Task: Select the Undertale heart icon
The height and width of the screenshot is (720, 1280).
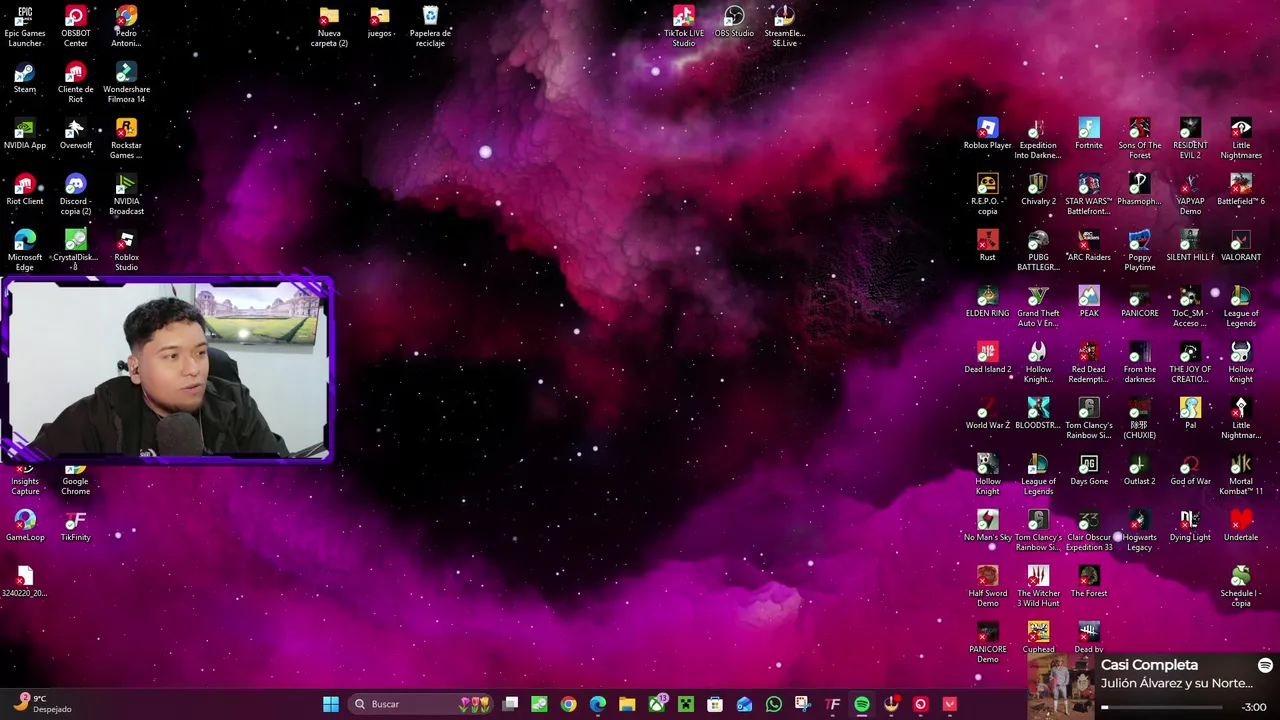Action: coord(1241,525)
